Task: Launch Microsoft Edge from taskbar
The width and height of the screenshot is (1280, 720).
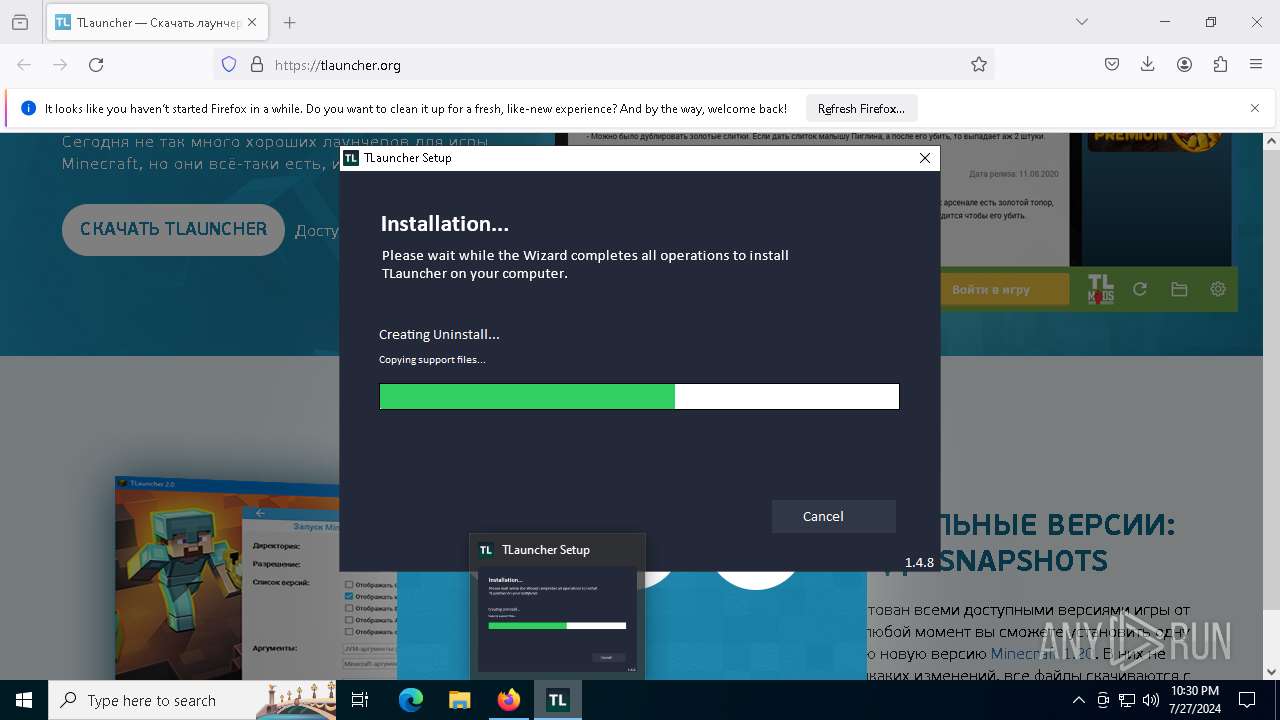Action: [x=411, y=700]
